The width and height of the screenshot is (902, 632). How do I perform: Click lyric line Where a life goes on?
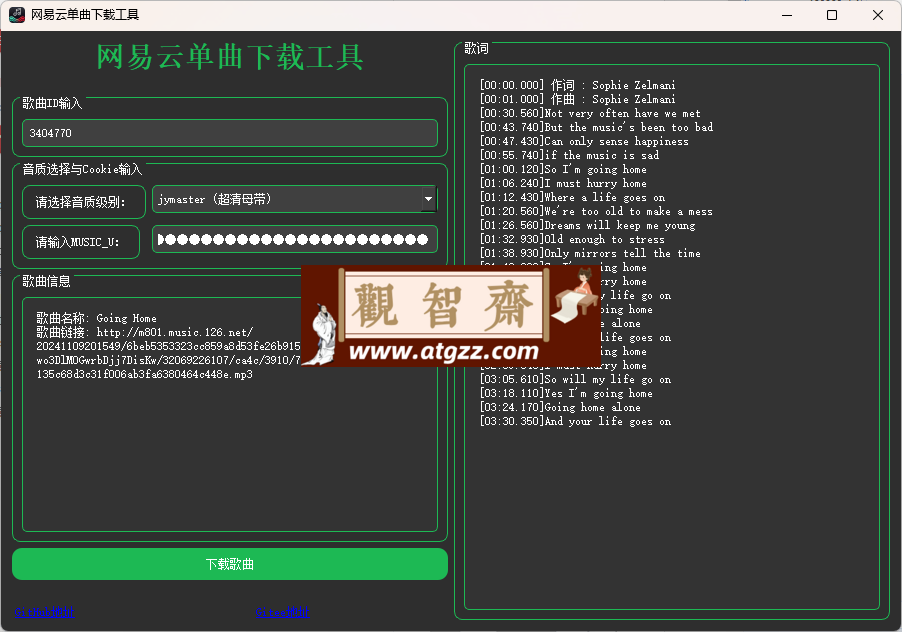[x=572, y=197]
